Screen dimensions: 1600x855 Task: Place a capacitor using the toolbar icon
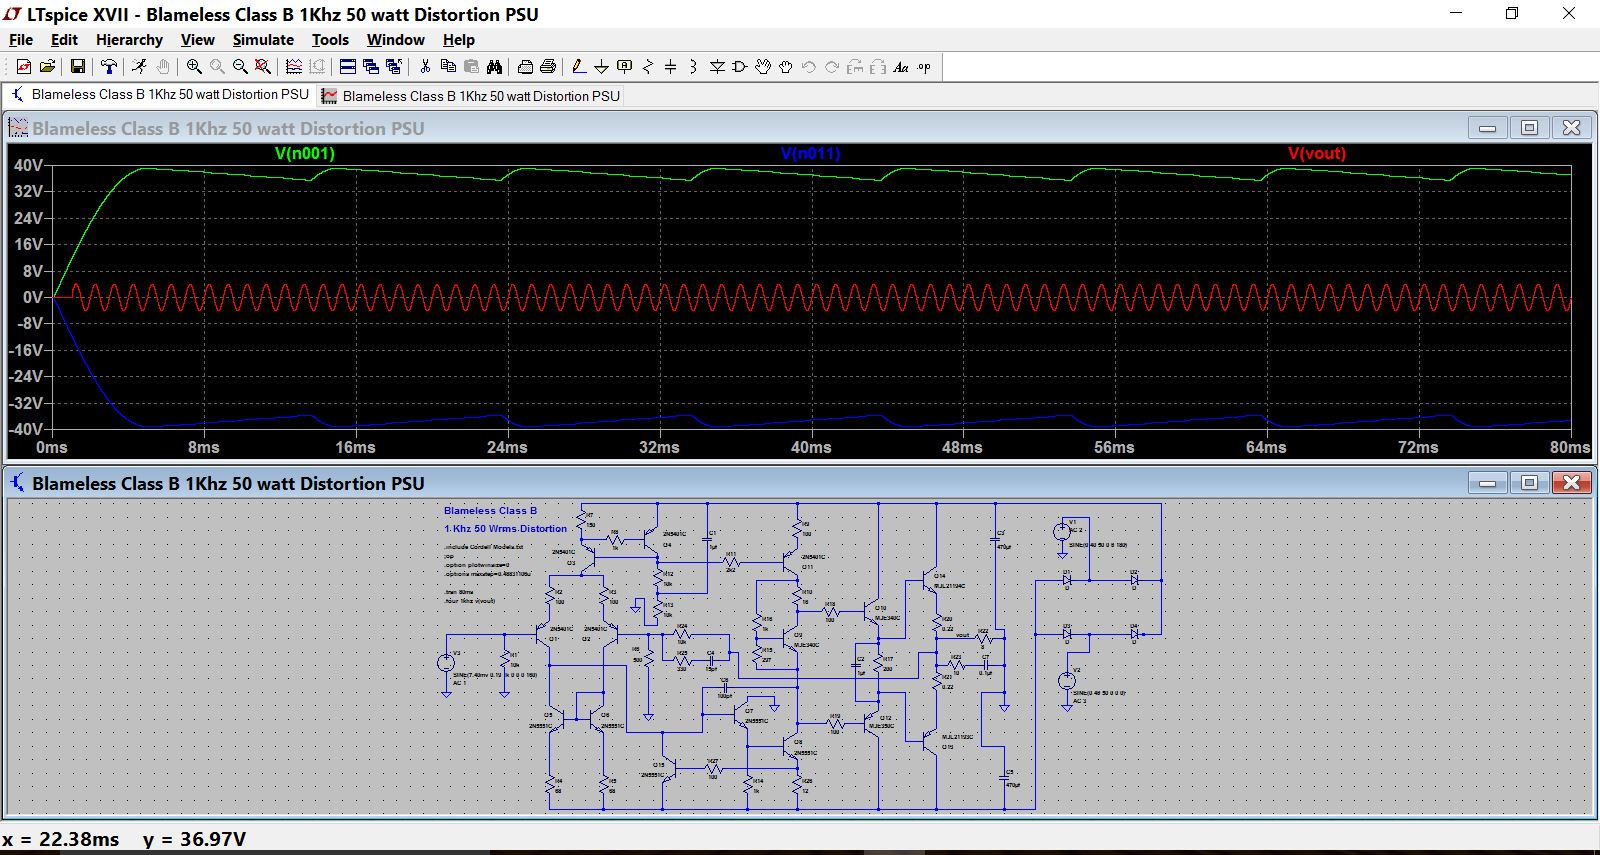[670, 67]
